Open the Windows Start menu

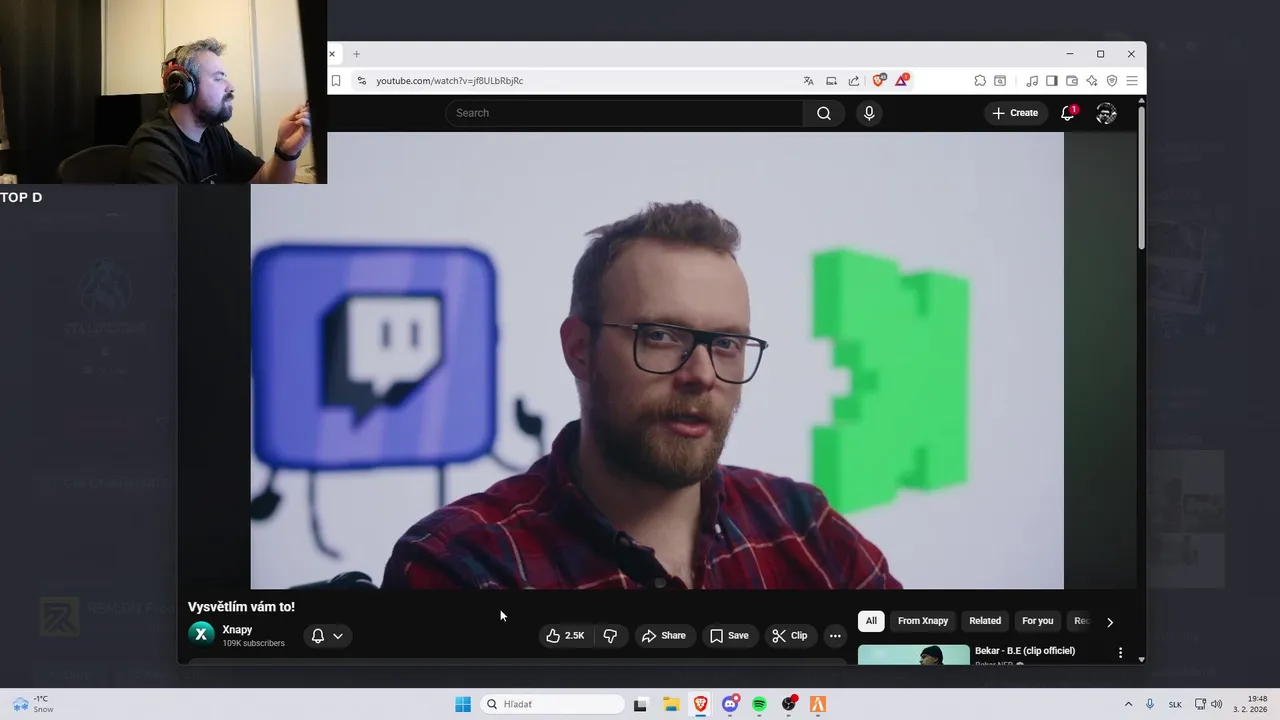click(463, 704)
